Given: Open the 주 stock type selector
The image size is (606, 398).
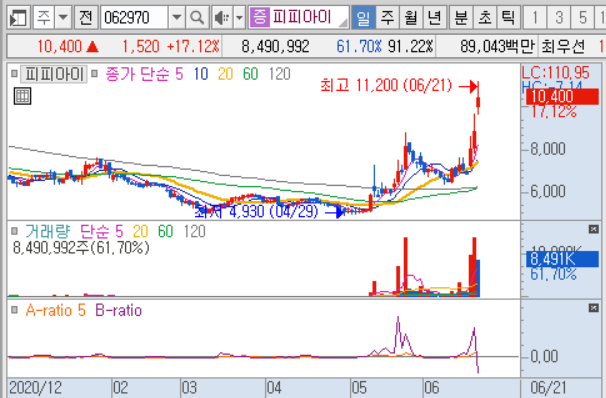Looking at the screenshot, I should click(44, 17).
